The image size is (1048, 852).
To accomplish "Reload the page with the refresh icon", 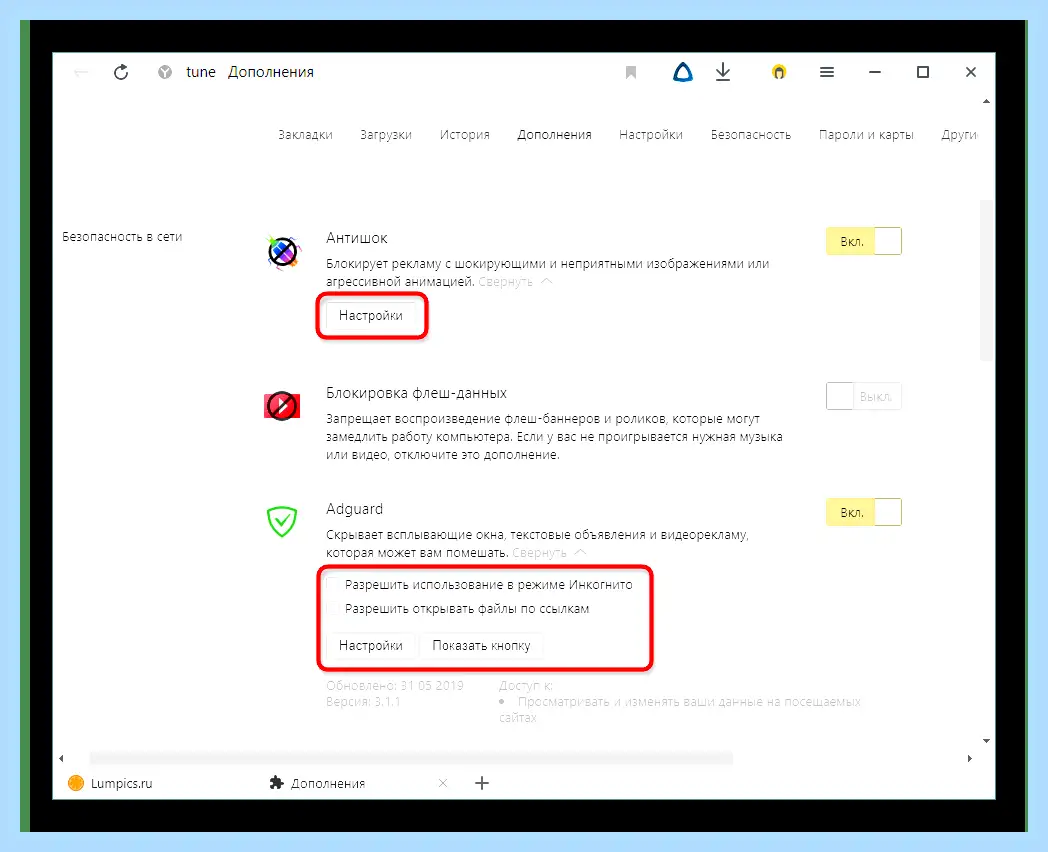I will tap(121, 72).
